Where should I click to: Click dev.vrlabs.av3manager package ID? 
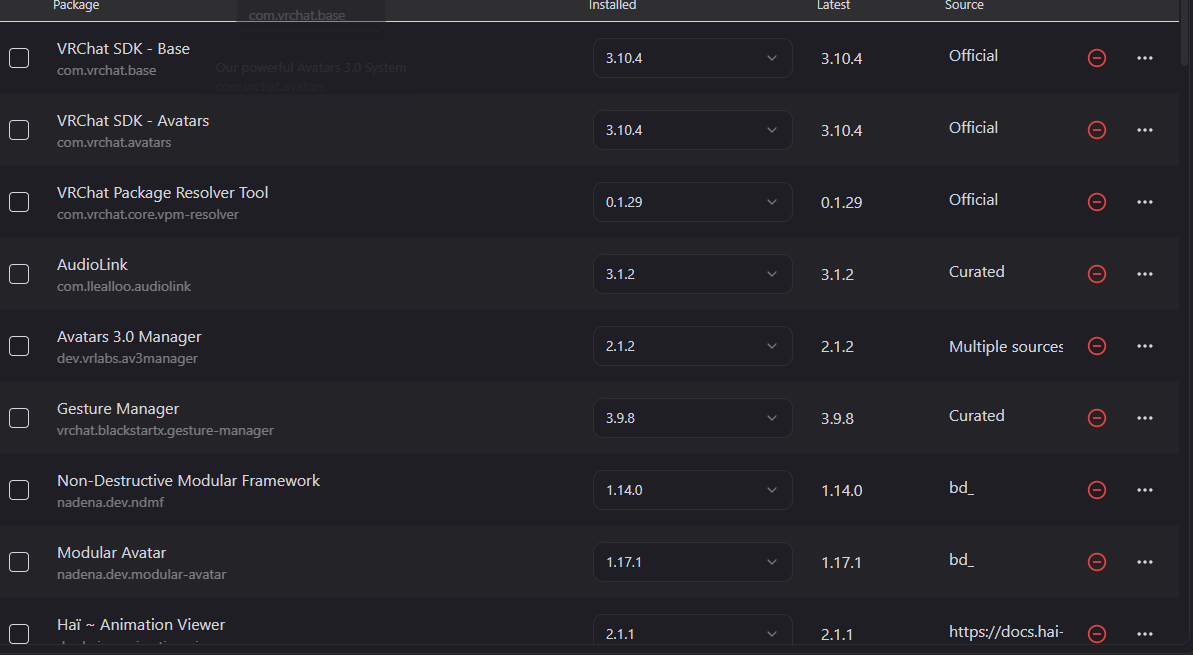tap(127, 358)
